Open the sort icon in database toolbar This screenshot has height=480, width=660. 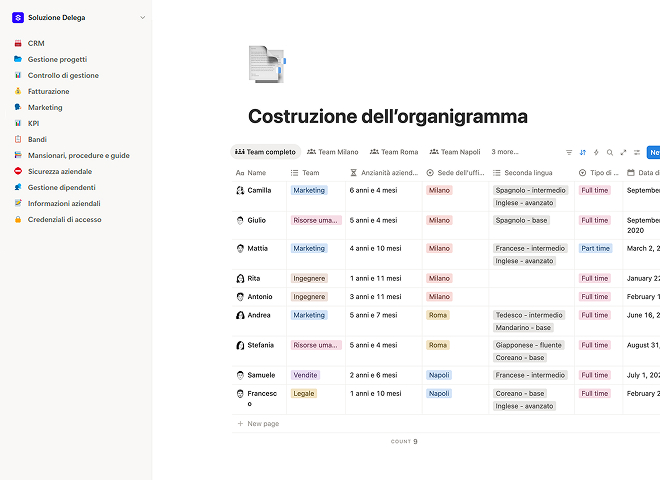pyautogui.click(x=583, y=152)
